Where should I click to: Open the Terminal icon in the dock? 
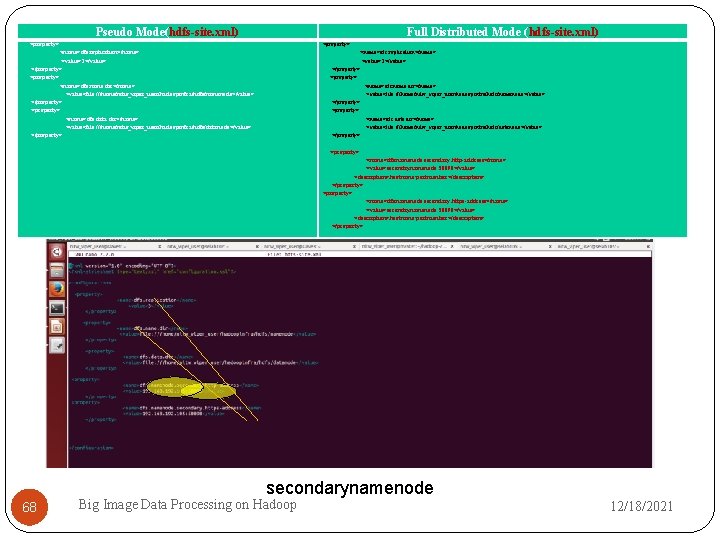pos(56,308)
